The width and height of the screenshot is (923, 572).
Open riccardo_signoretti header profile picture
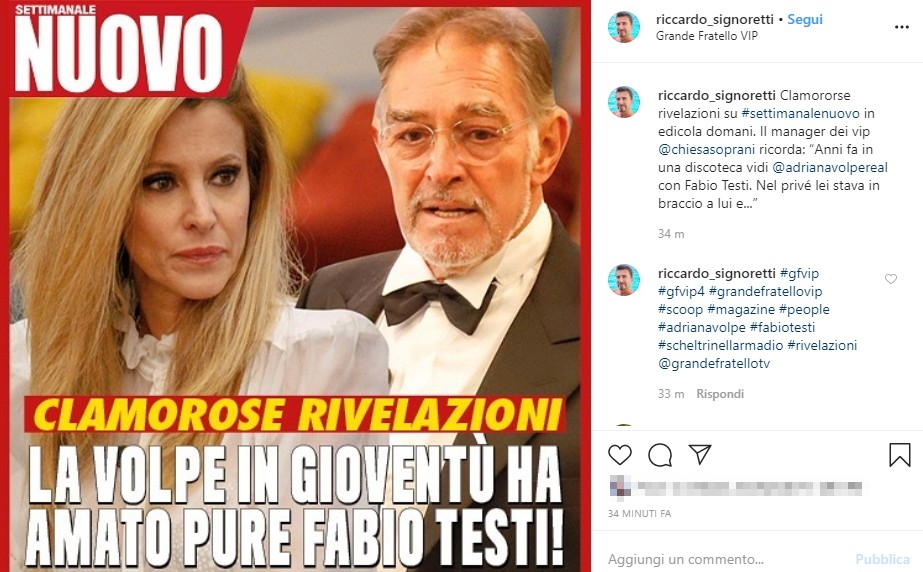point(624,27)
